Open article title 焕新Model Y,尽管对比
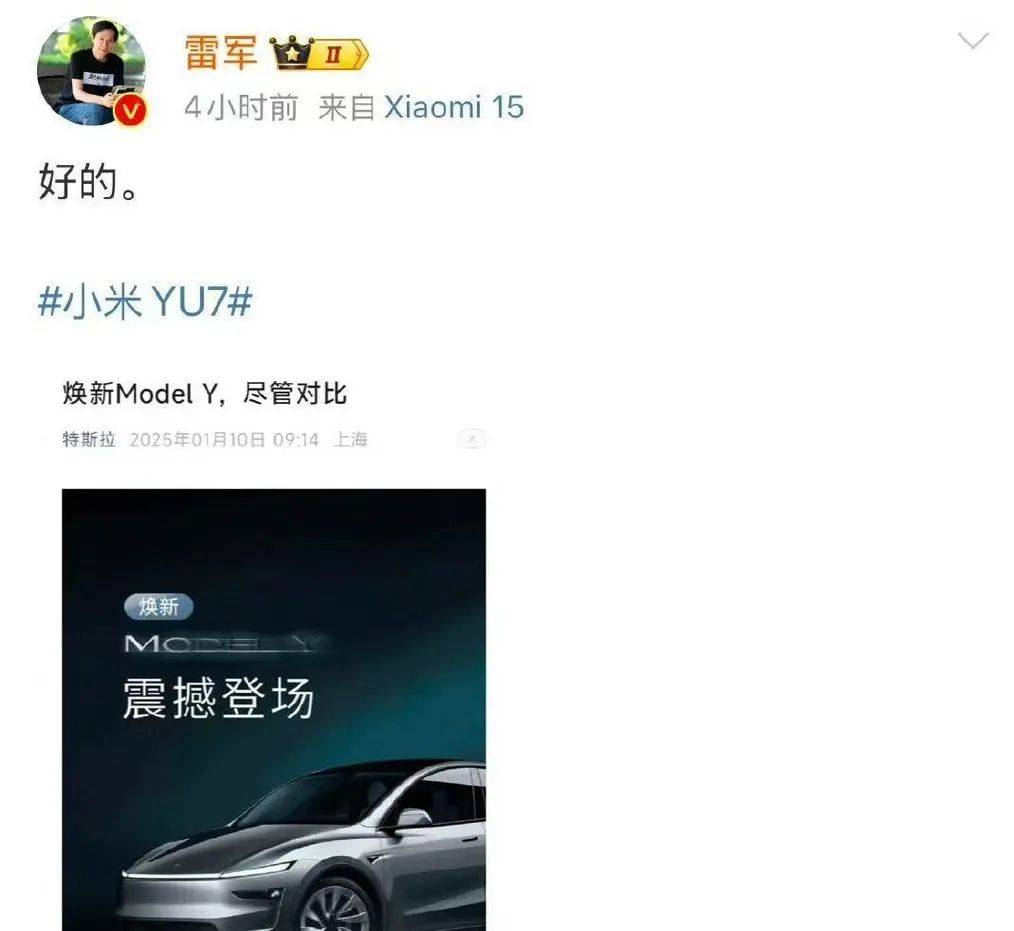 pos(205,393)
